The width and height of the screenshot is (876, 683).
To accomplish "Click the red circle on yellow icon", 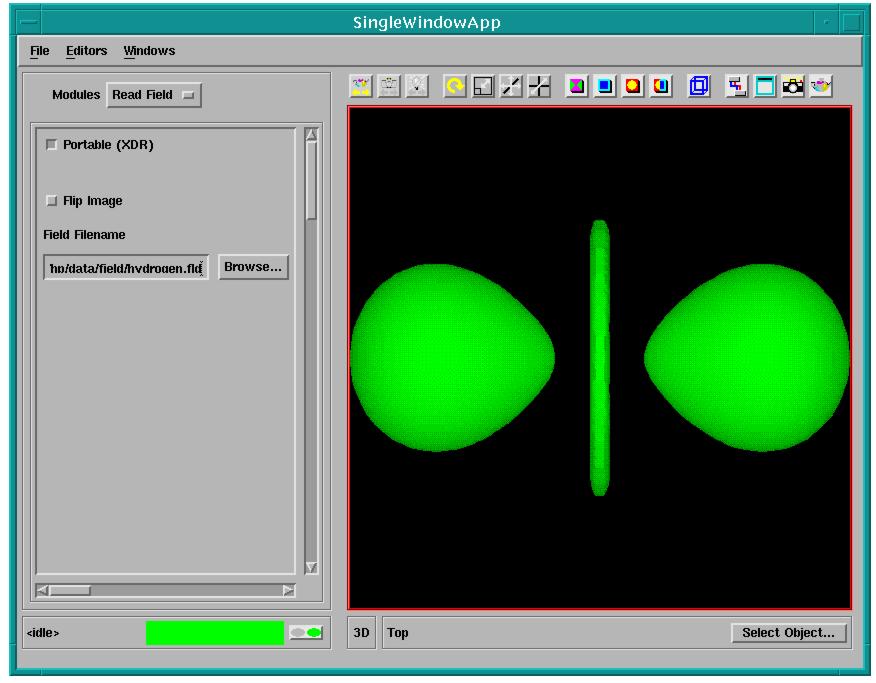I will tap(633, 87).
